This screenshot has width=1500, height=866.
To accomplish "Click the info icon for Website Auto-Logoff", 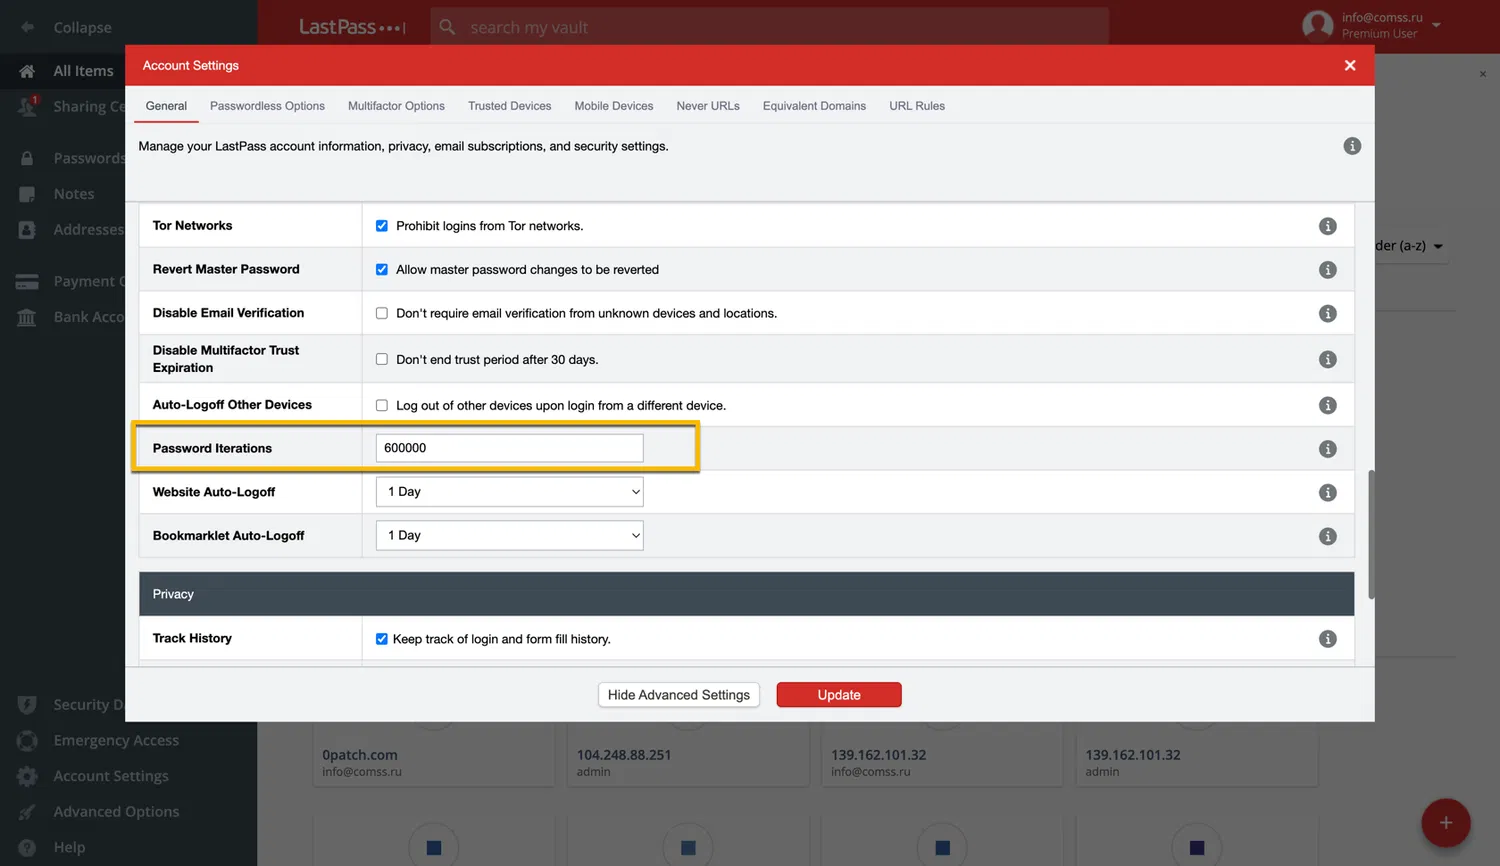I will coord(1327,493).
